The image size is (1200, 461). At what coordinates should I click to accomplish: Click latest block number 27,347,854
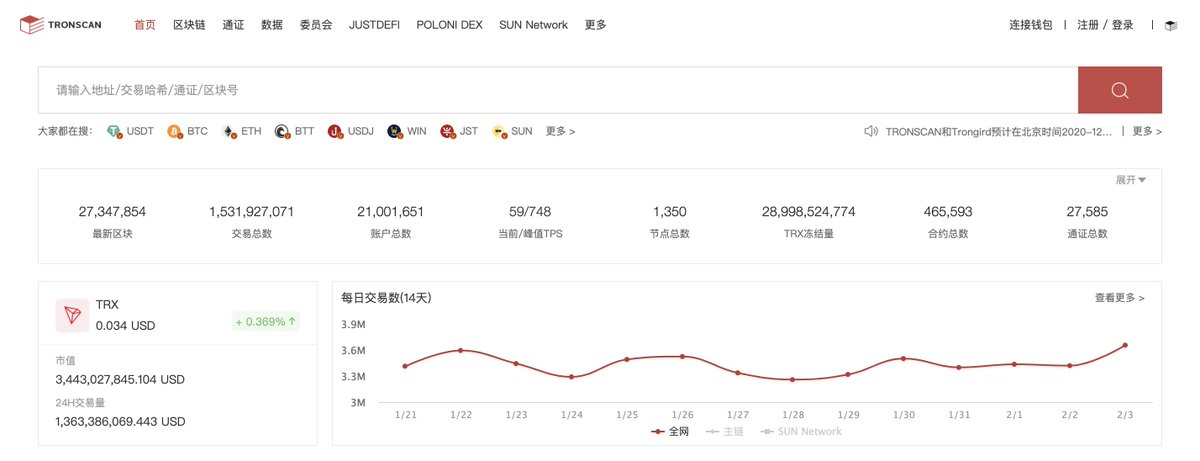click(112, 212)
